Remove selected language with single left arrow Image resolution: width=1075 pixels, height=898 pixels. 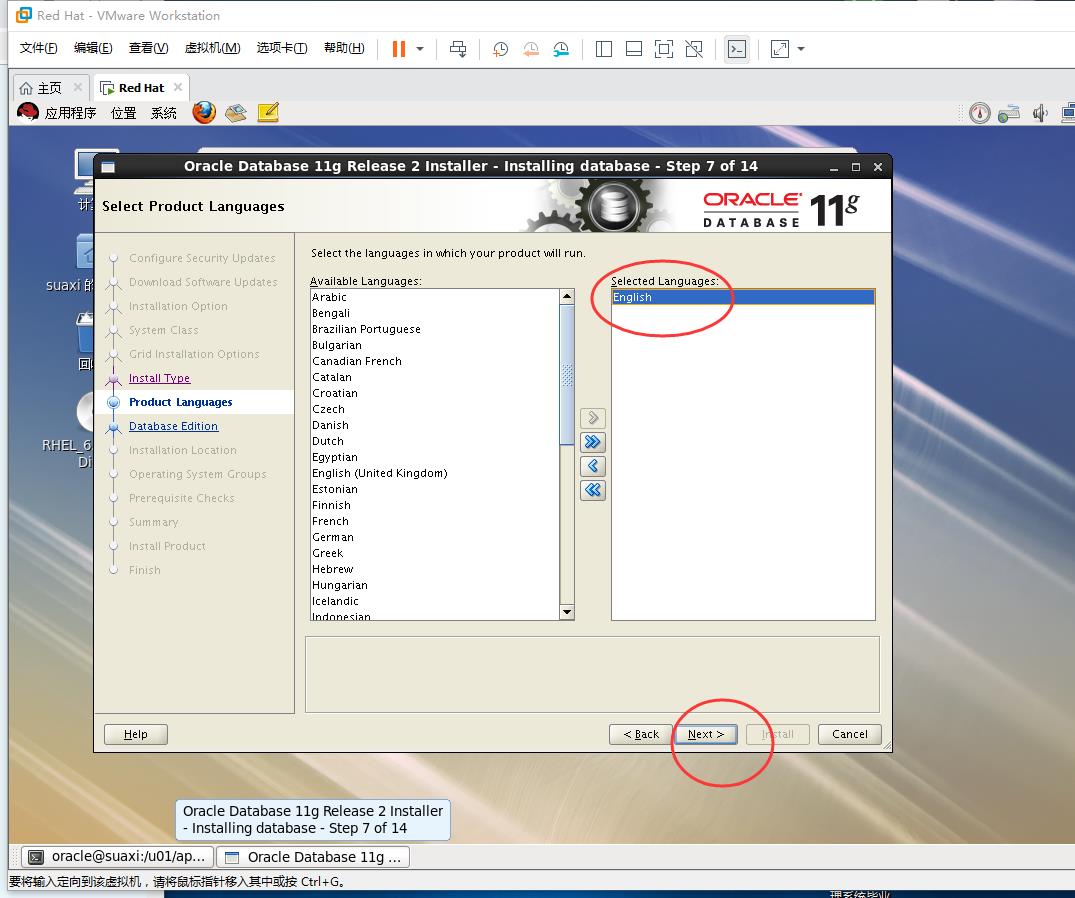coord(592,466)
